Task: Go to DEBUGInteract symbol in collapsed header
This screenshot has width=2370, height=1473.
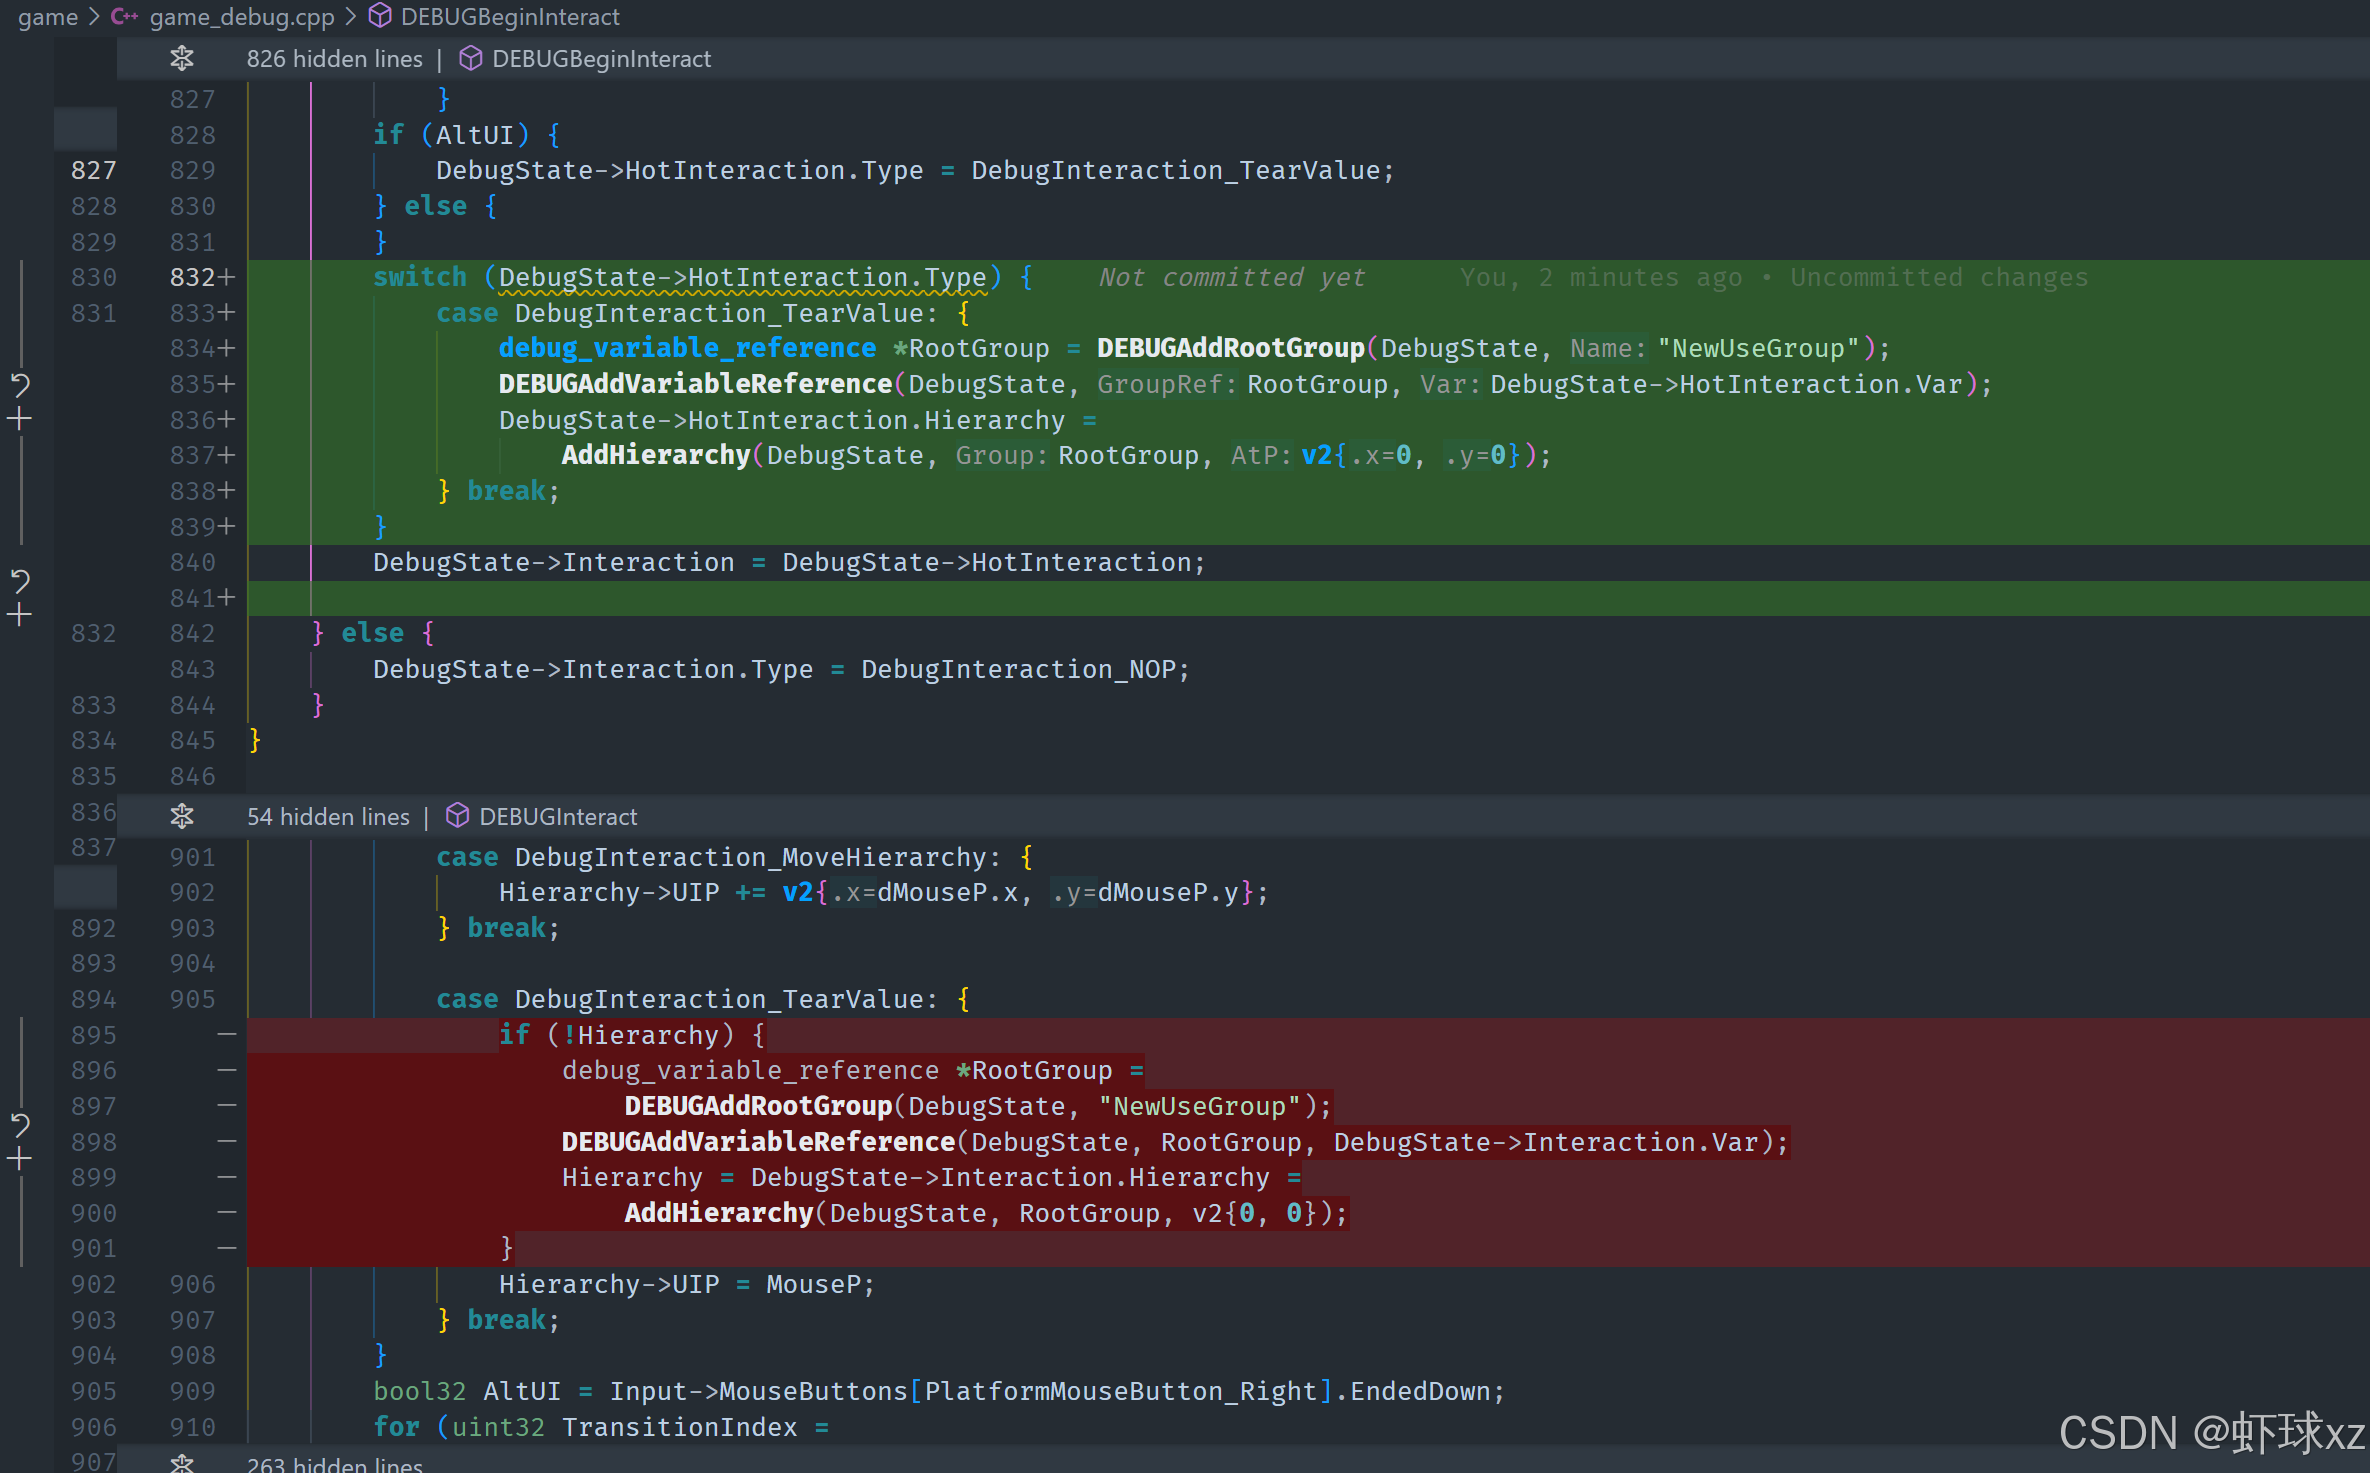Action: [557, 816]
